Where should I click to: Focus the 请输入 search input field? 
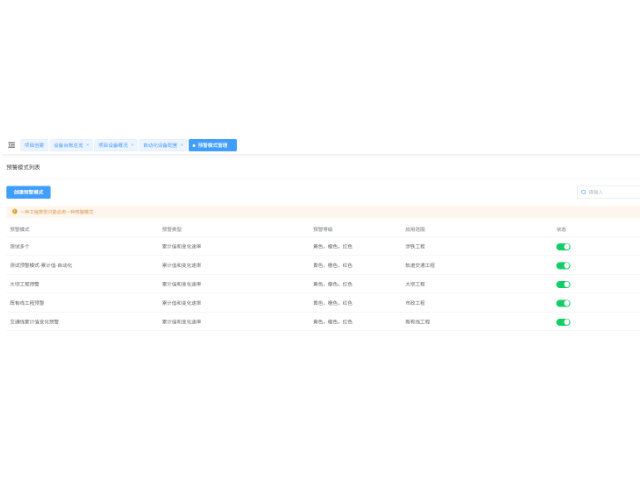click(612, 192)
